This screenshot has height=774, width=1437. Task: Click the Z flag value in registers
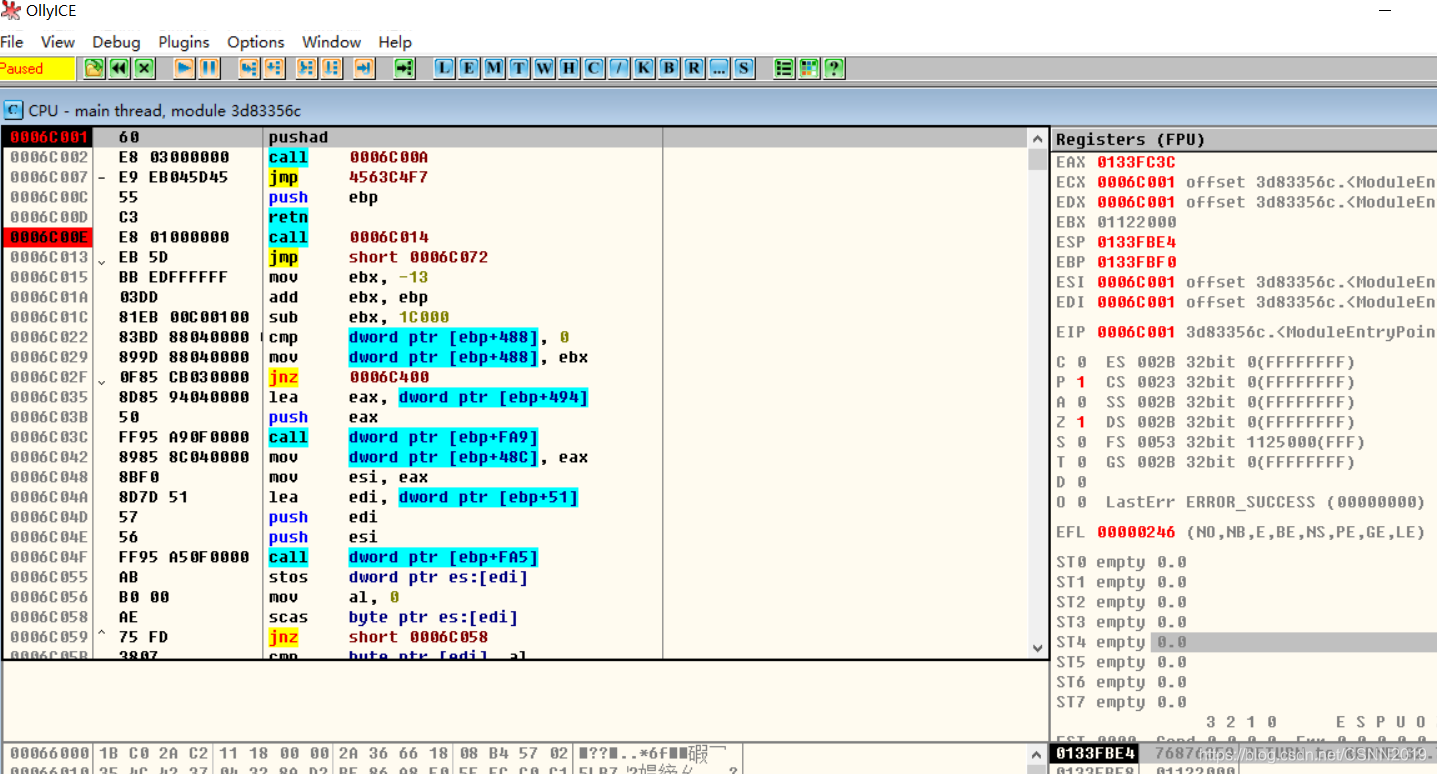(1081, 422)
